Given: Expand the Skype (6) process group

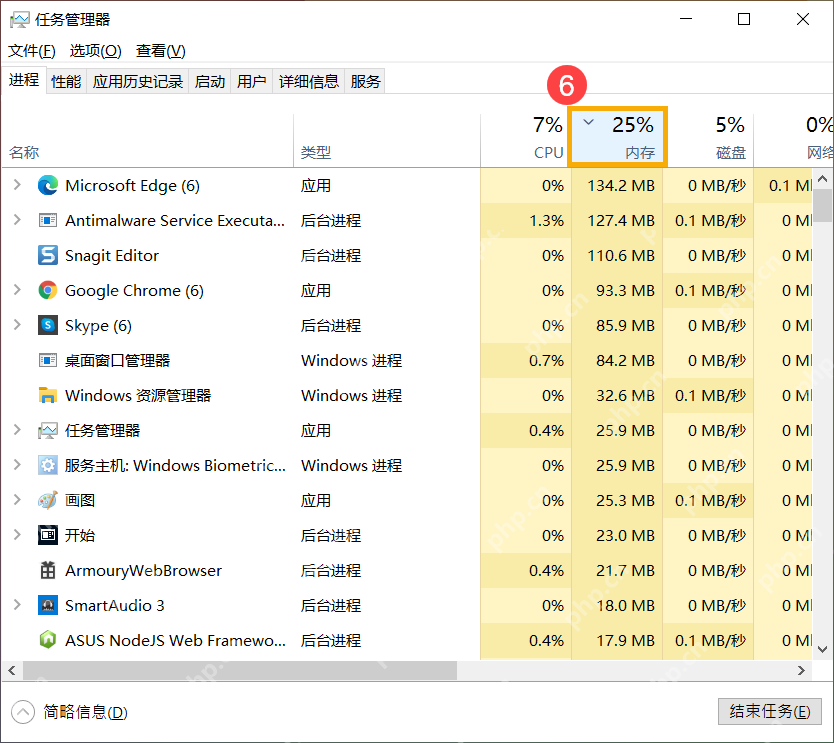Looking at the screenshot, I should (x=17, y=325).
